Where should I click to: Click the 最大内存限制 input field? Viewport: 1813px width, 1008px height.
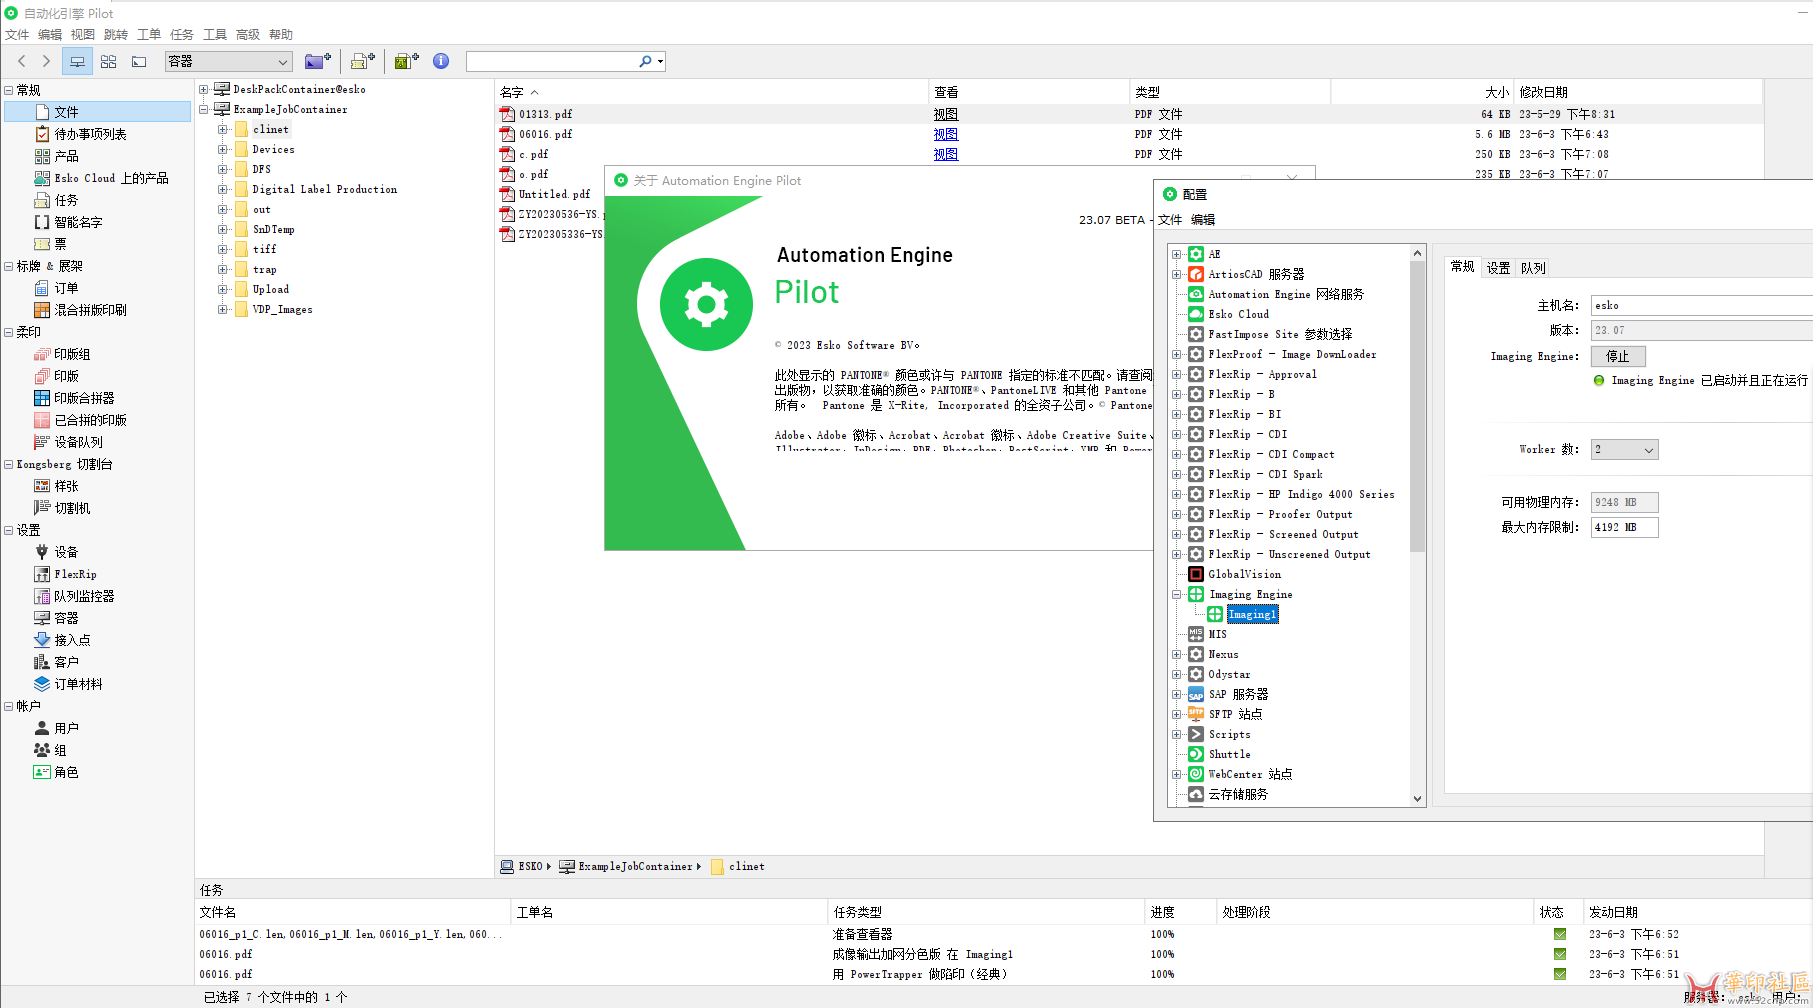click(x=1624, y=527)
